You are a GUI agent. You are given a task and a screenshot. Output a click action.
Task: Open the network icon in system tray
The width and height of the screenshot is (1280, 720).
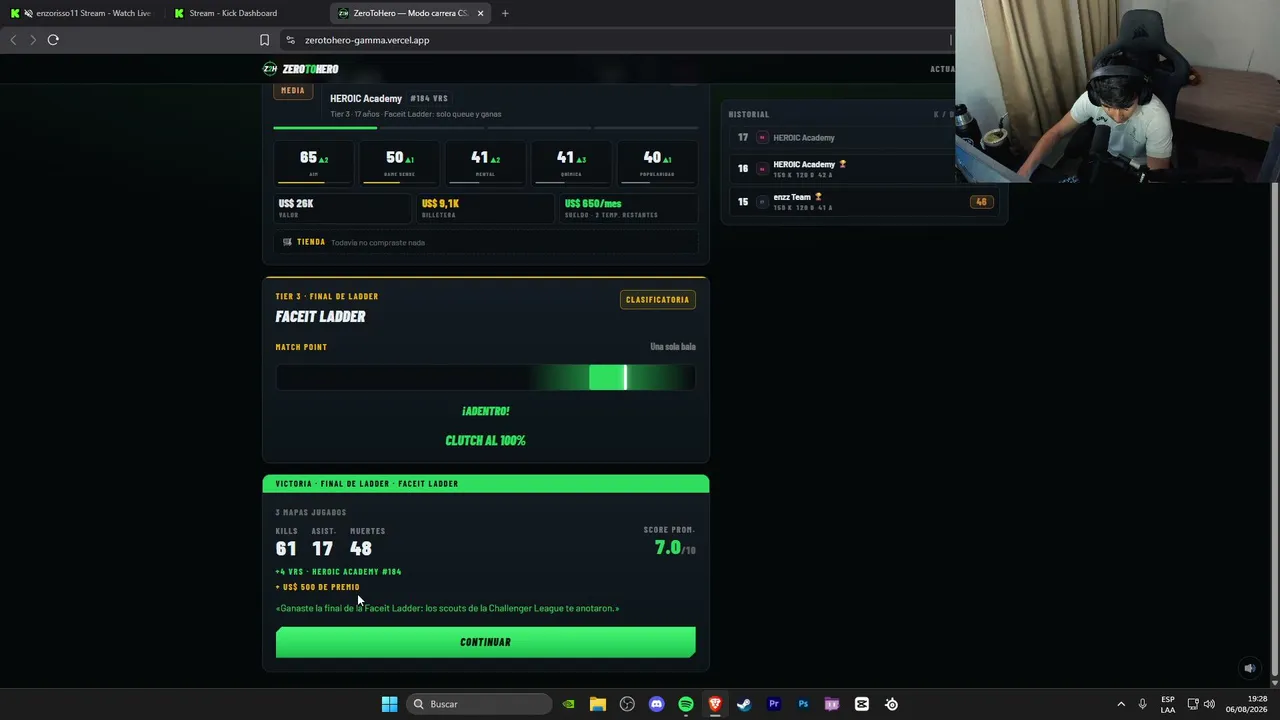click(1193, 704)
